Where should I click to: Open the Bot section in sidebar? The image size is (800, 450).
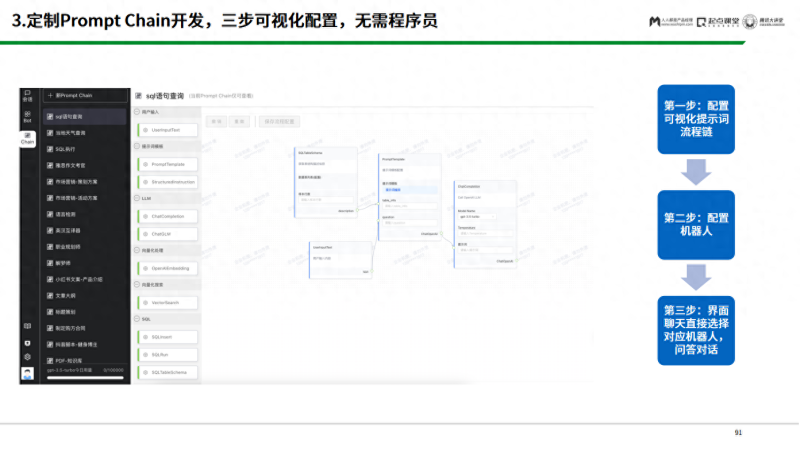point(27,116)
